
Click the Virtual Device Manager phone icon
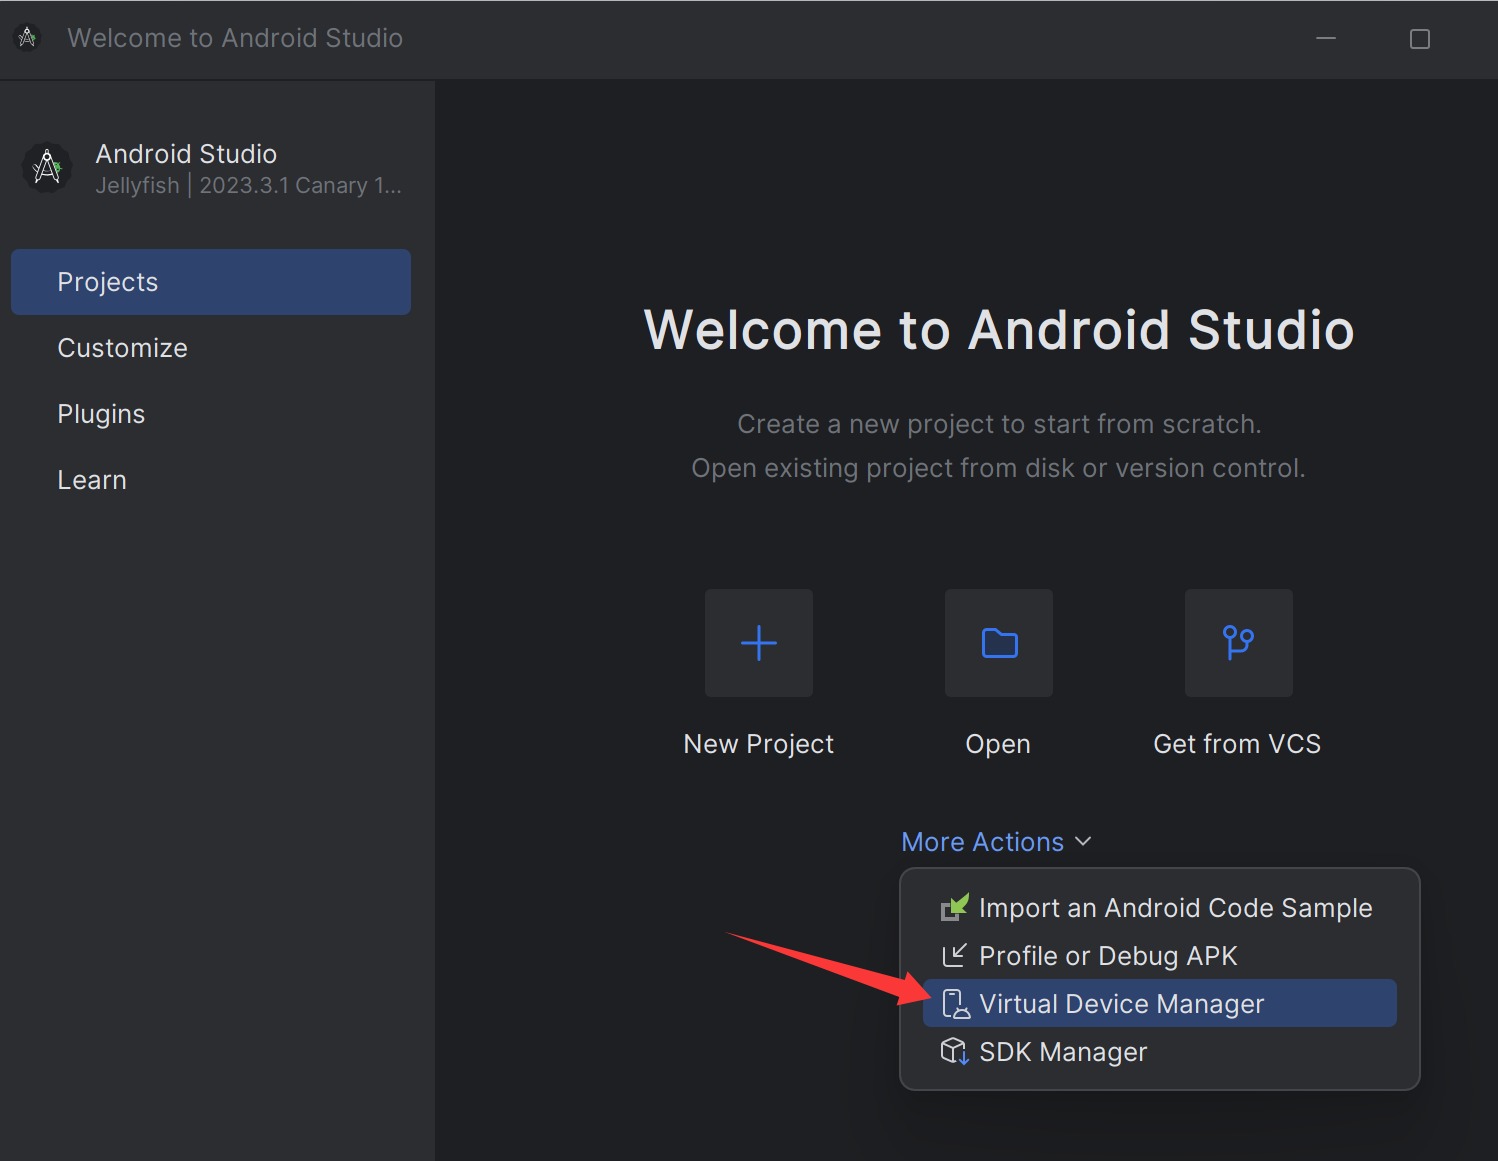[956, 1003]
